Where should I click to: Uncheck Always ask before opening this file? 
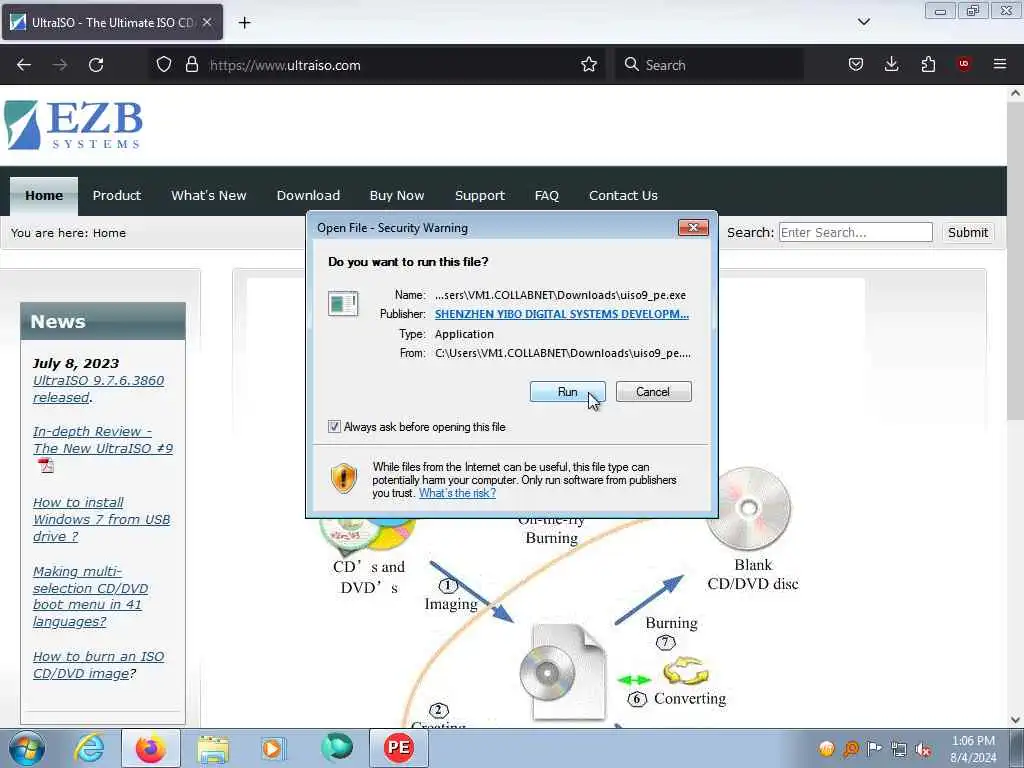point(334,426)
